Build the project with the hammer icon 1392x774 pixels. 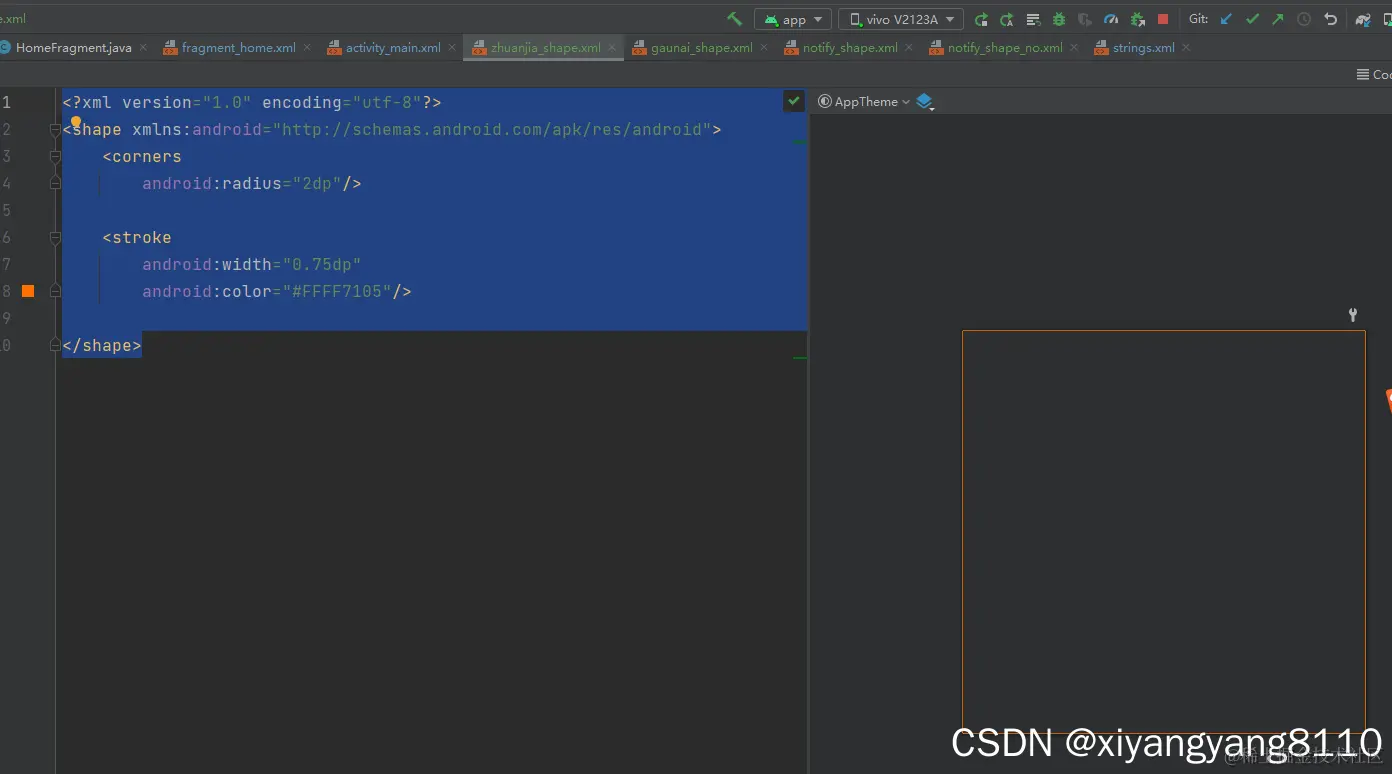734,19
